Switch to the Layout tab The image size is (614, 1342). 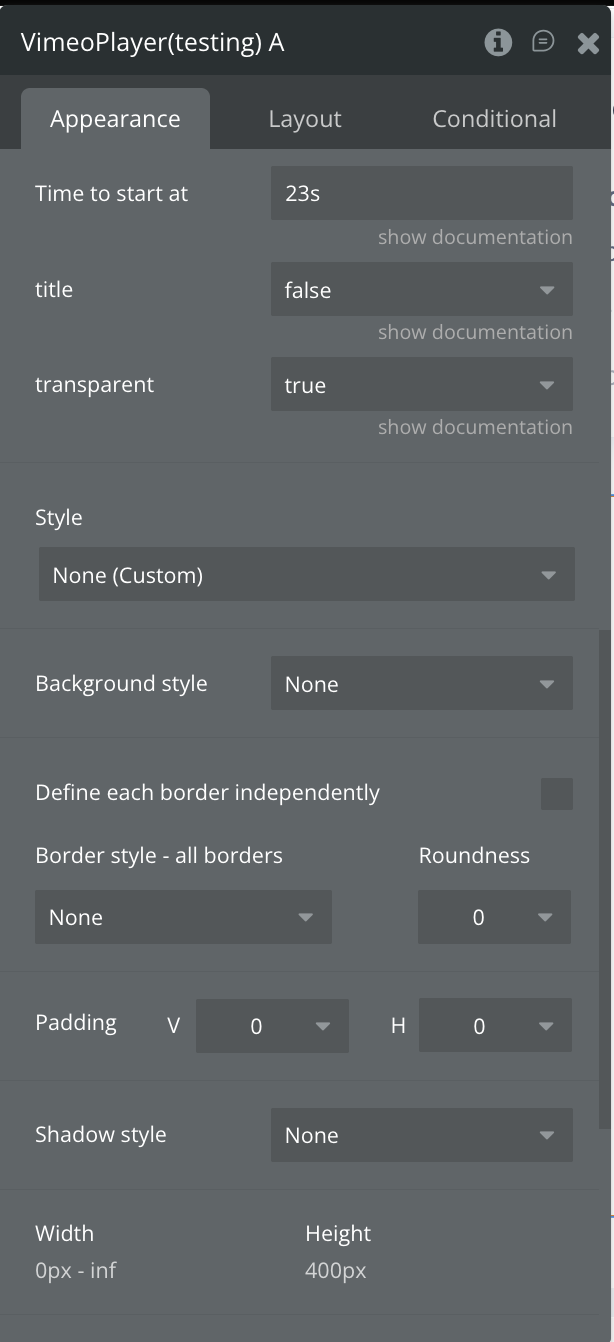tap(305, 119)
